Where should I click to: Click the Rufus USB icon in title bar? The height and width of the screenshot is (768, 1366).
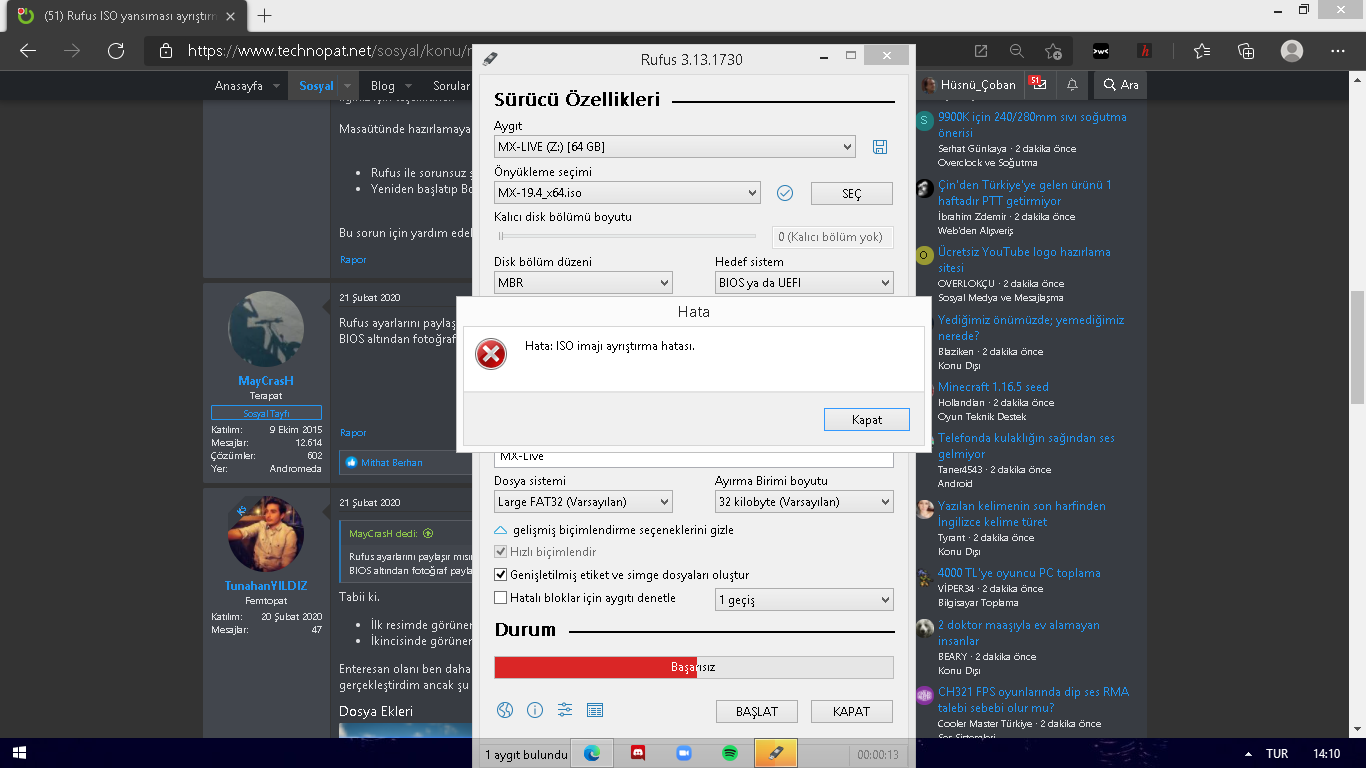(x=490, y=59)
